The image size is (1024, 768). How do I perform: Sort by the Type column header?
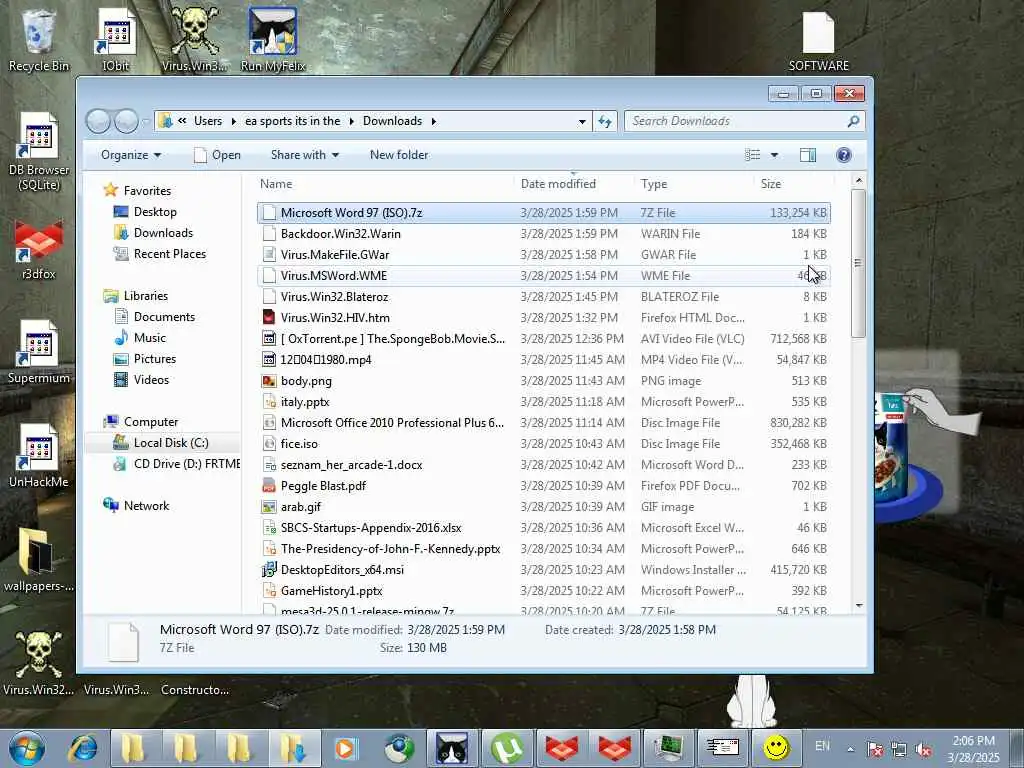[694, 184]
